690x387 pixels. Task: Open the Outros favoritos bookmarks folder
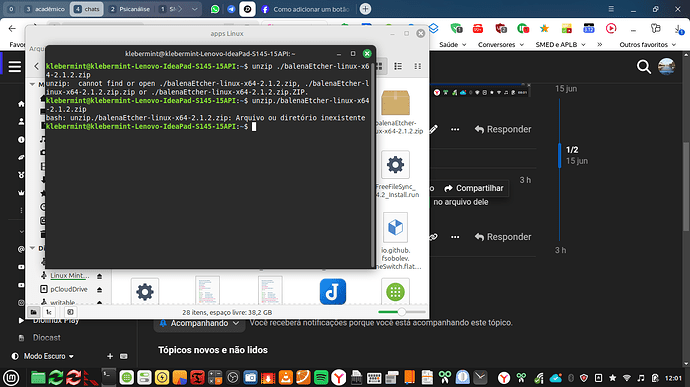[648, 44]
